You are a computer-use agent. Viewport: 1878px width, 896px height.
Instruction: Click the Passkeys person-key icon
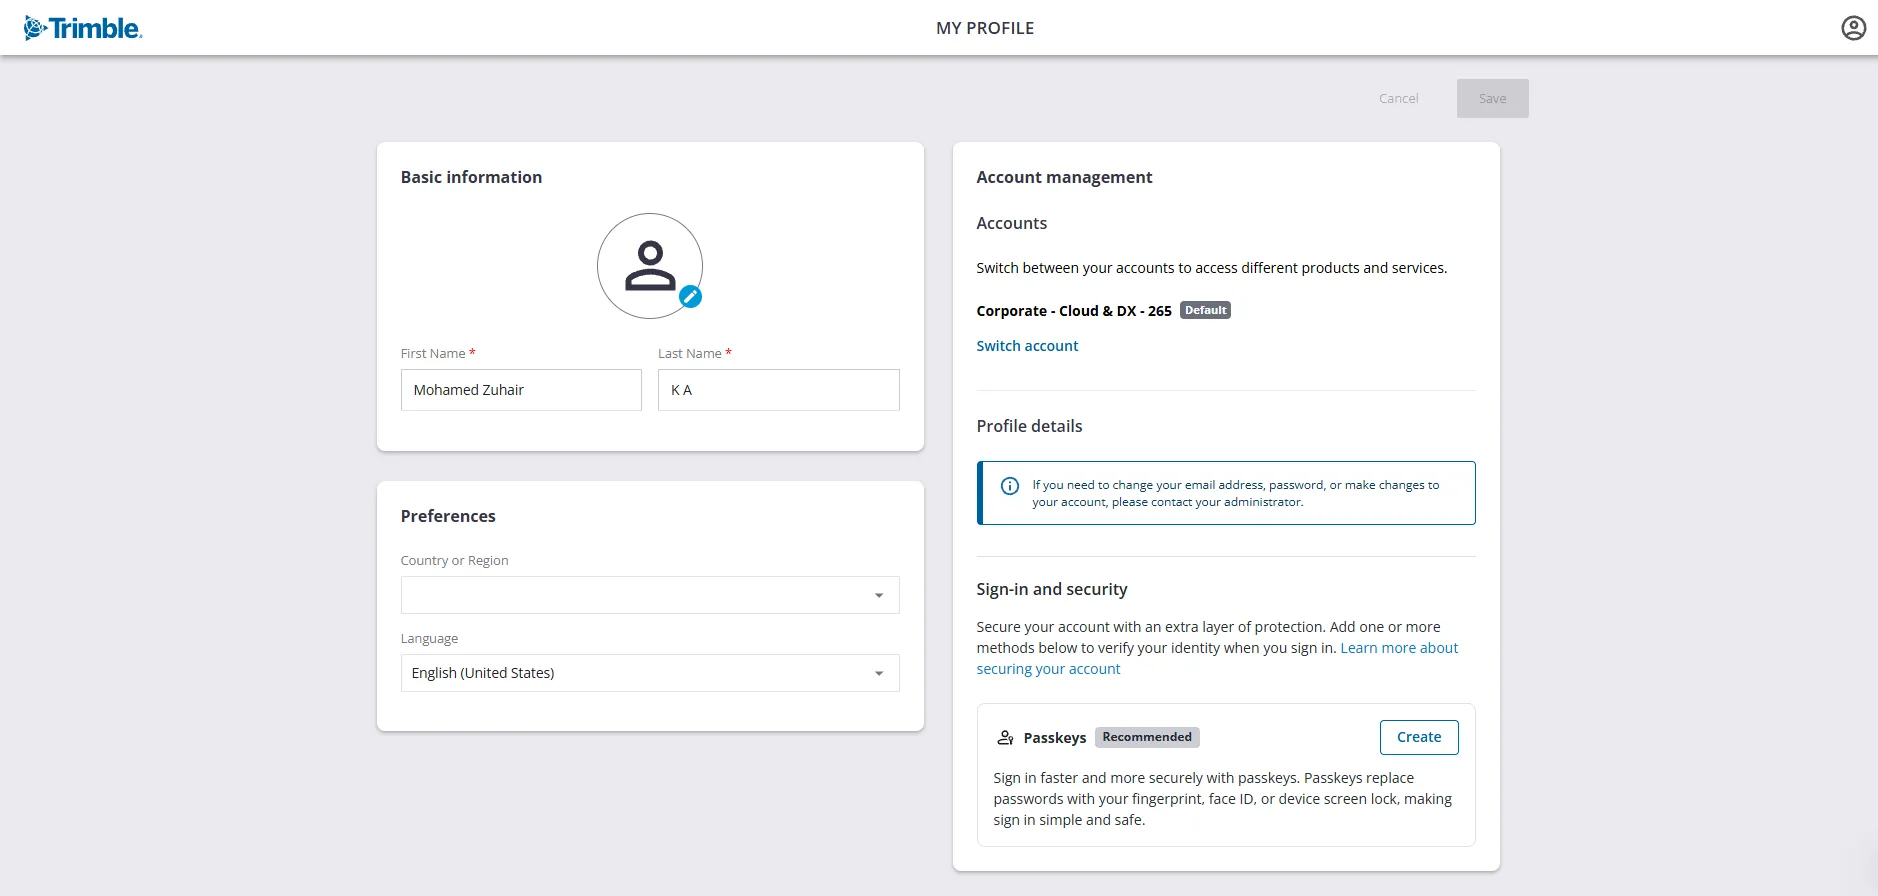point(1005,738)
